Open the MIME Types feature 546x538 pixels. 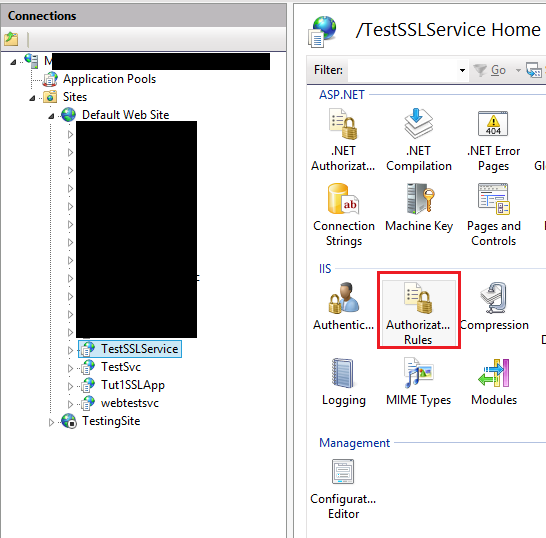[418, 382]
